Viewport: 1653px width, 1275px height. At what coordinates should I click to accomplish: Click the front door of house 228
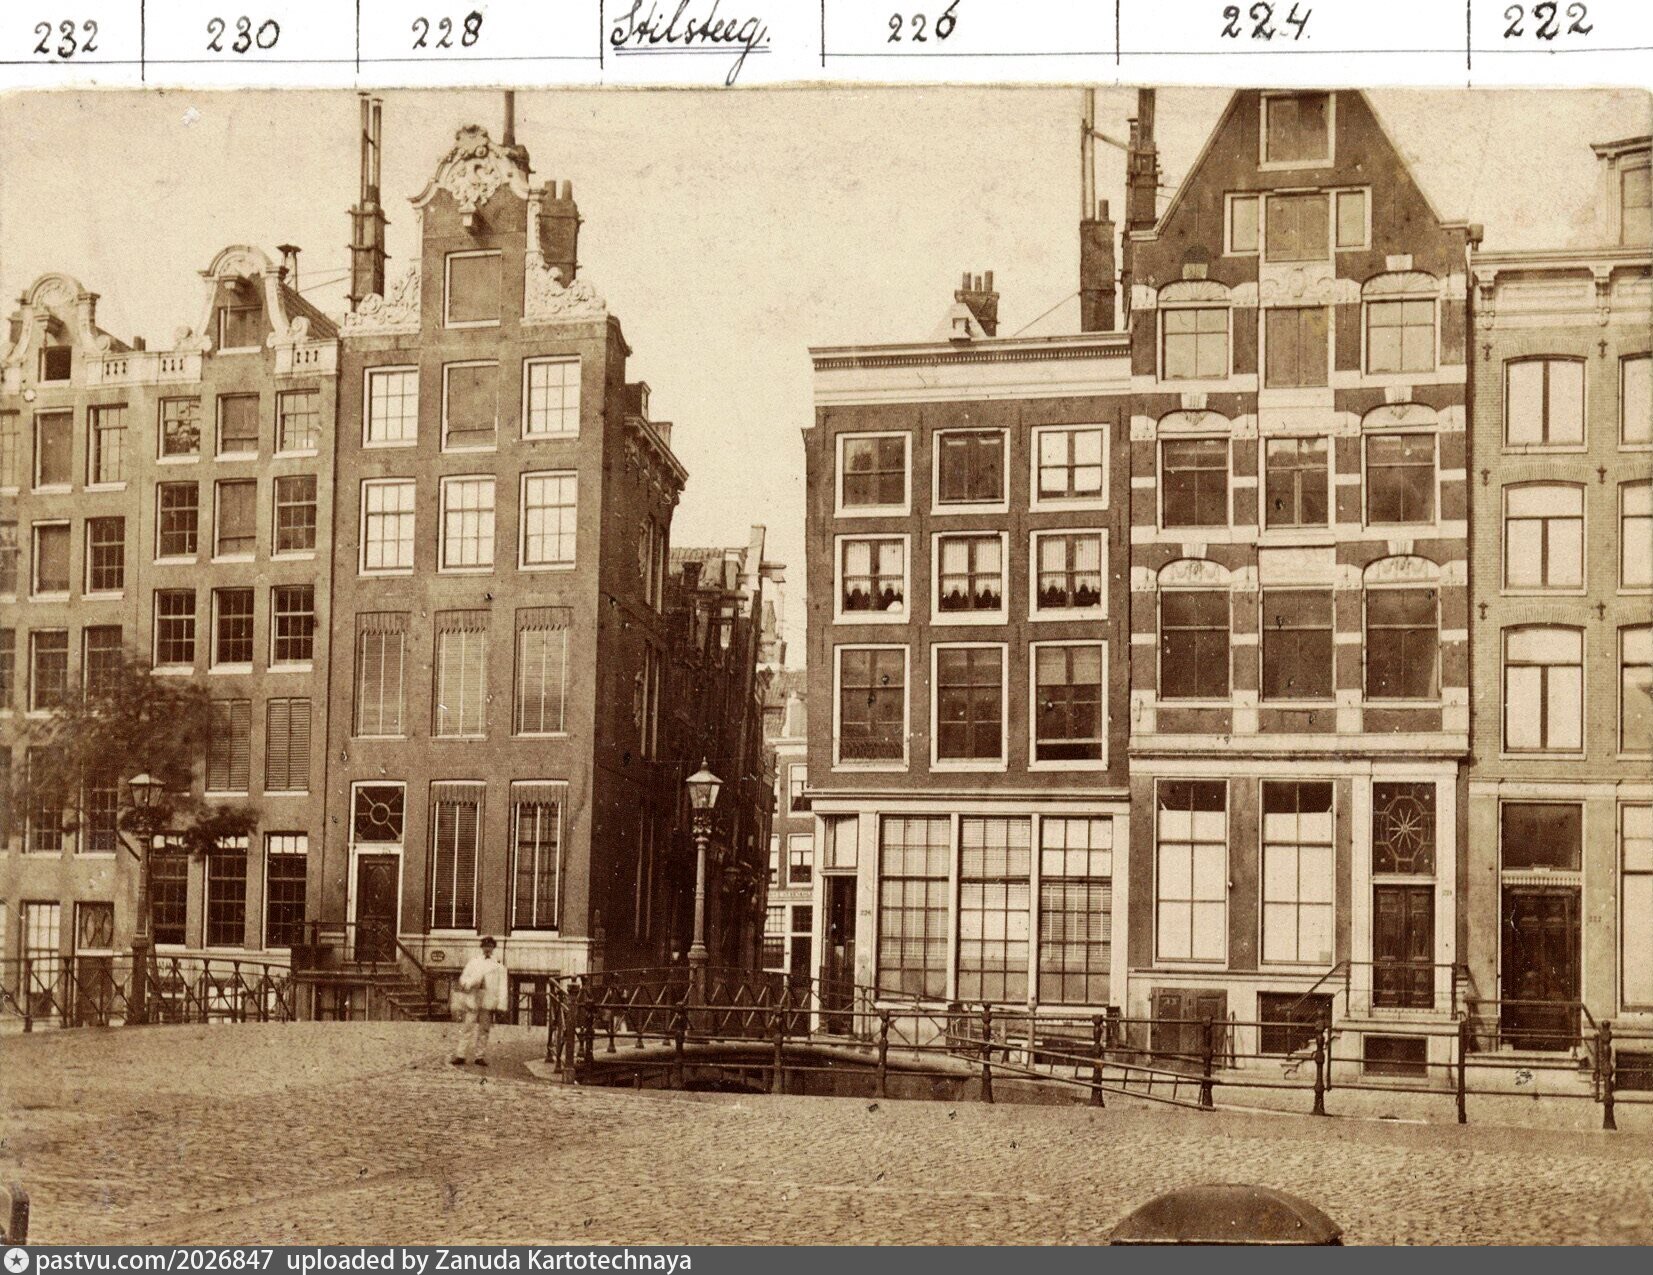coord(377,903)
